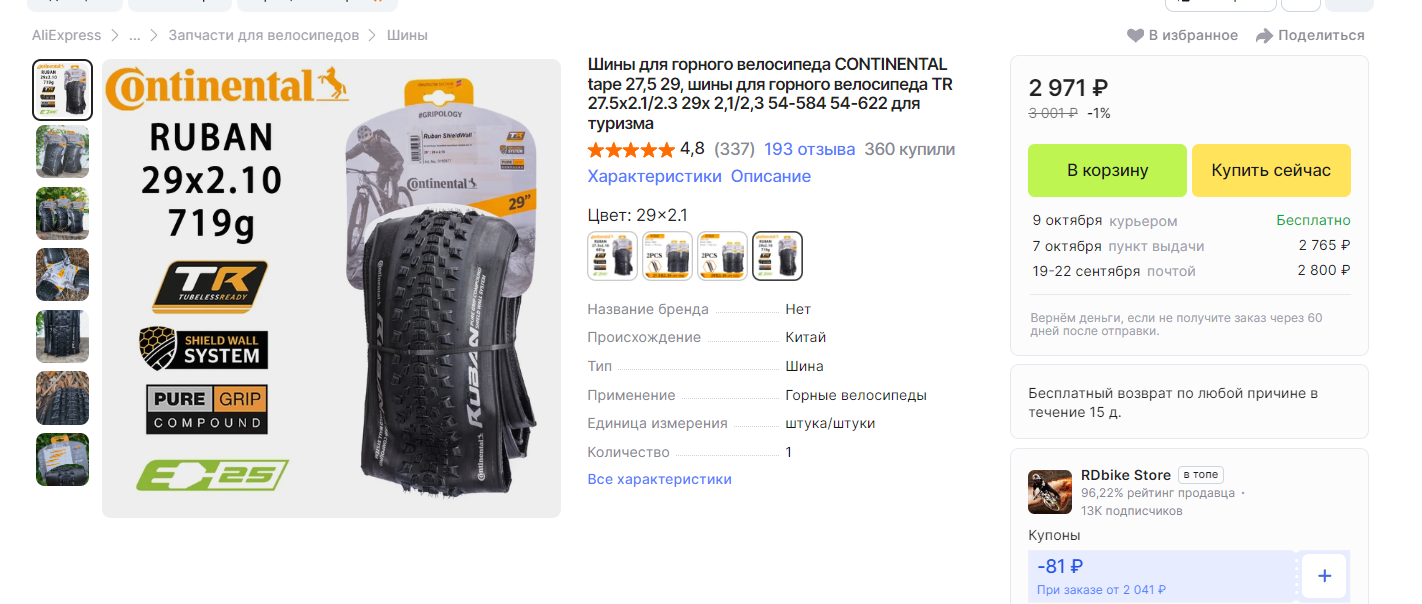The height and width of the screenshot is (604, 1422).
Task: Select the second 2PCS color variant
Action: coord(722,256)
